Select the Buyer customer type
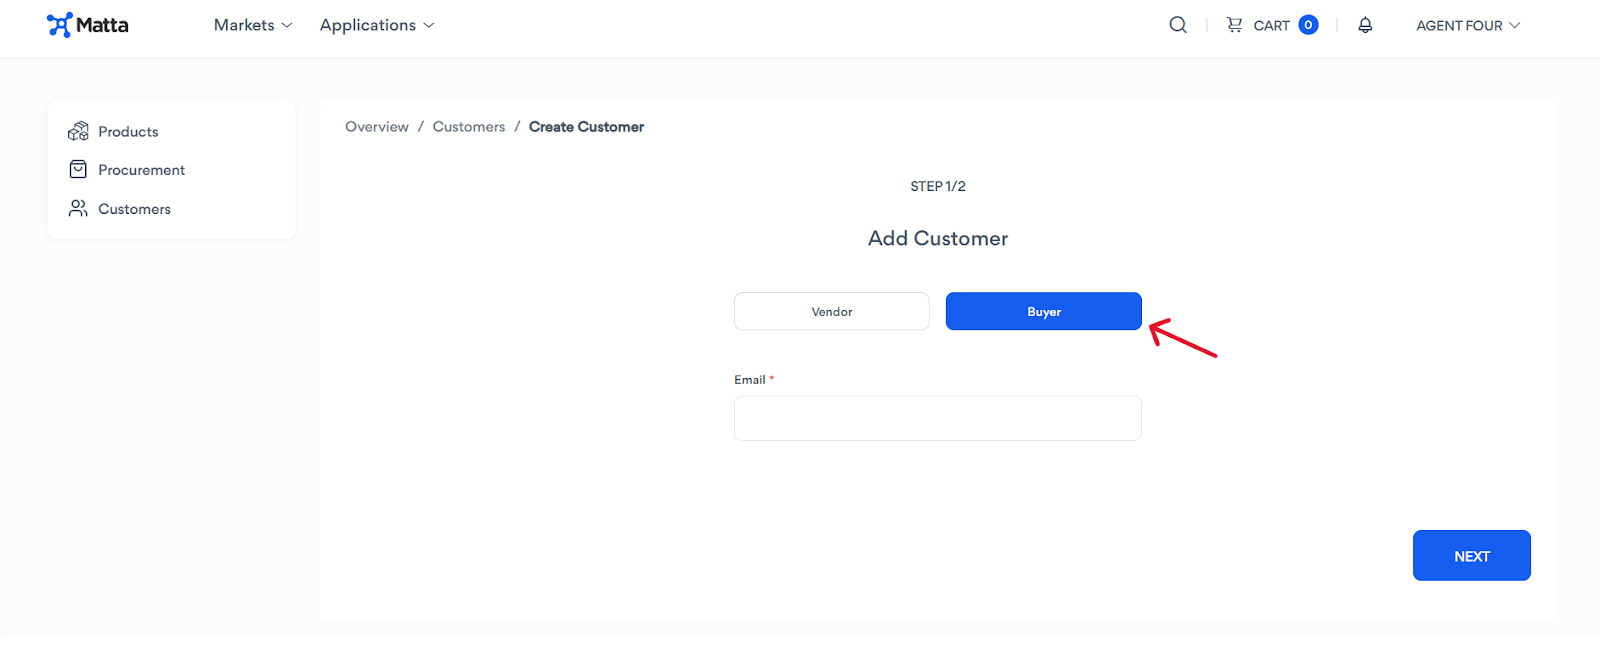1600x659 pixels. coord(1044,311)
